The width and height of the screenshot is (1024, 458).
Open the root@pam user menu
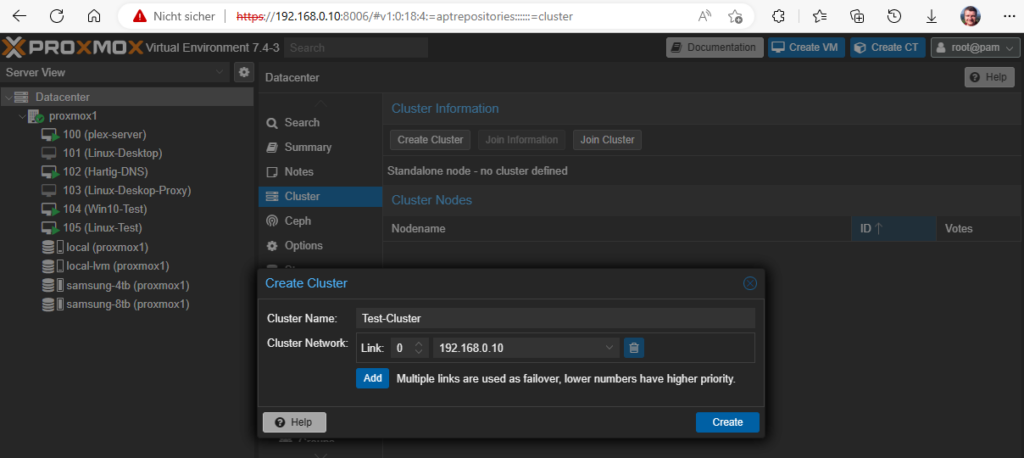pos(975,48)
